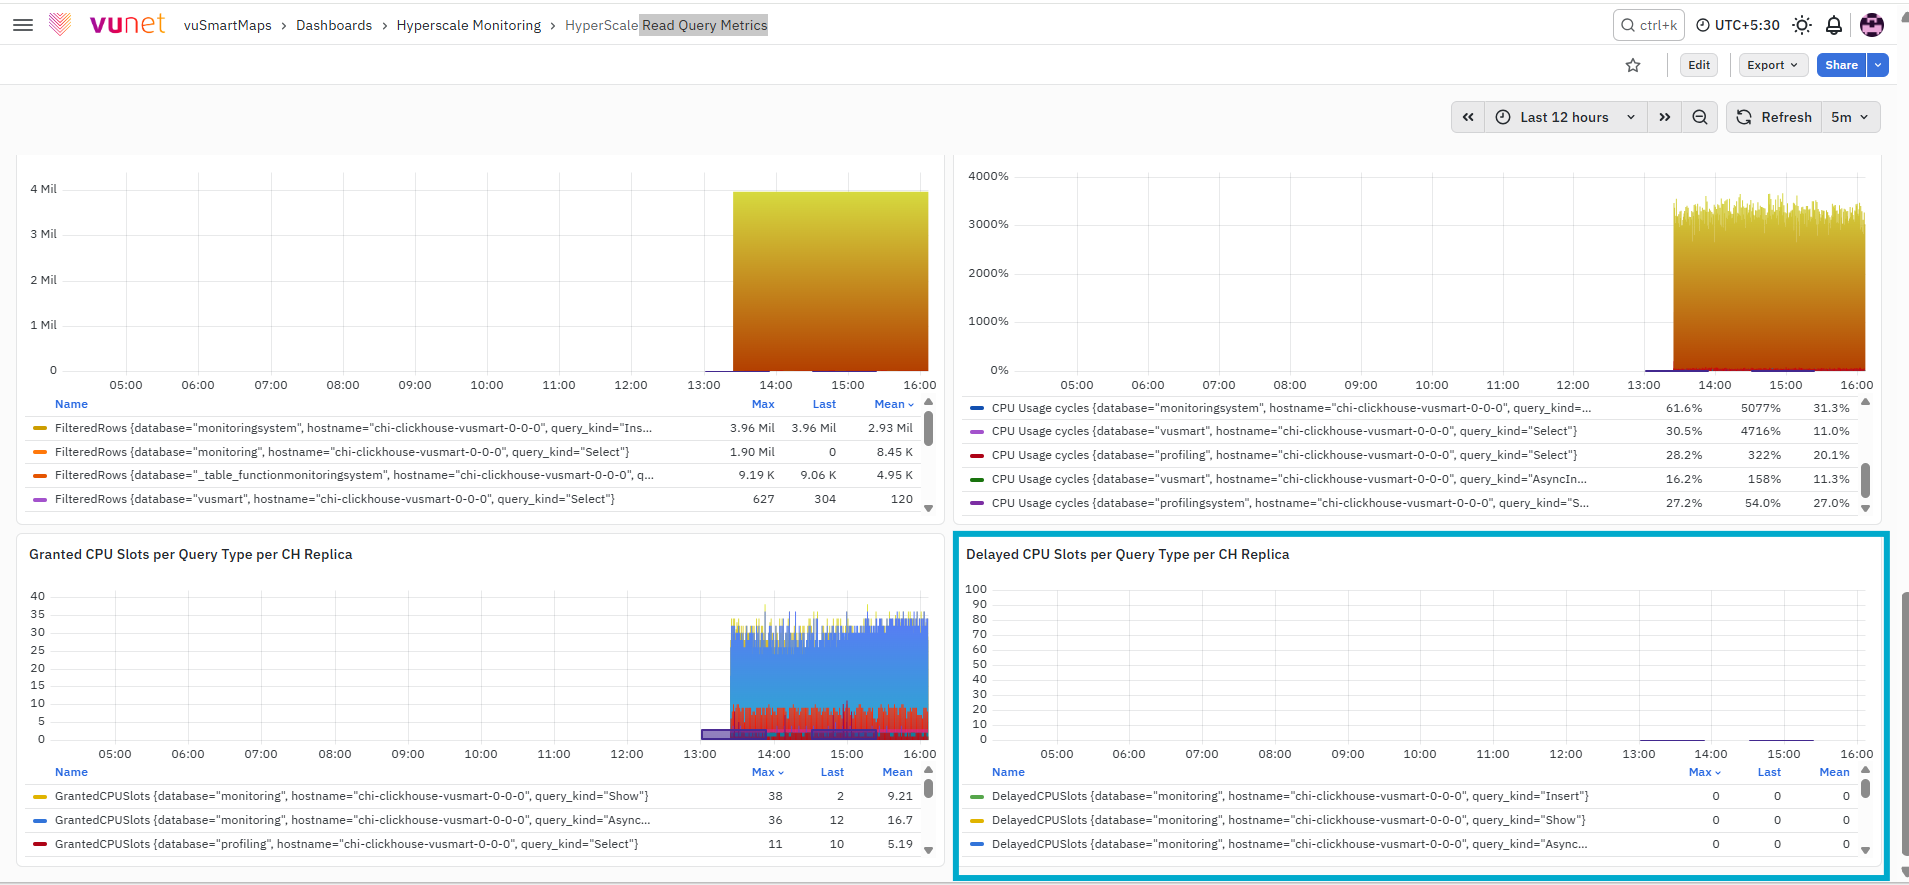The image size is (1909, 885).
Task: Toggle the light/dark theme sun icon
Action: tap(1802, 25)
